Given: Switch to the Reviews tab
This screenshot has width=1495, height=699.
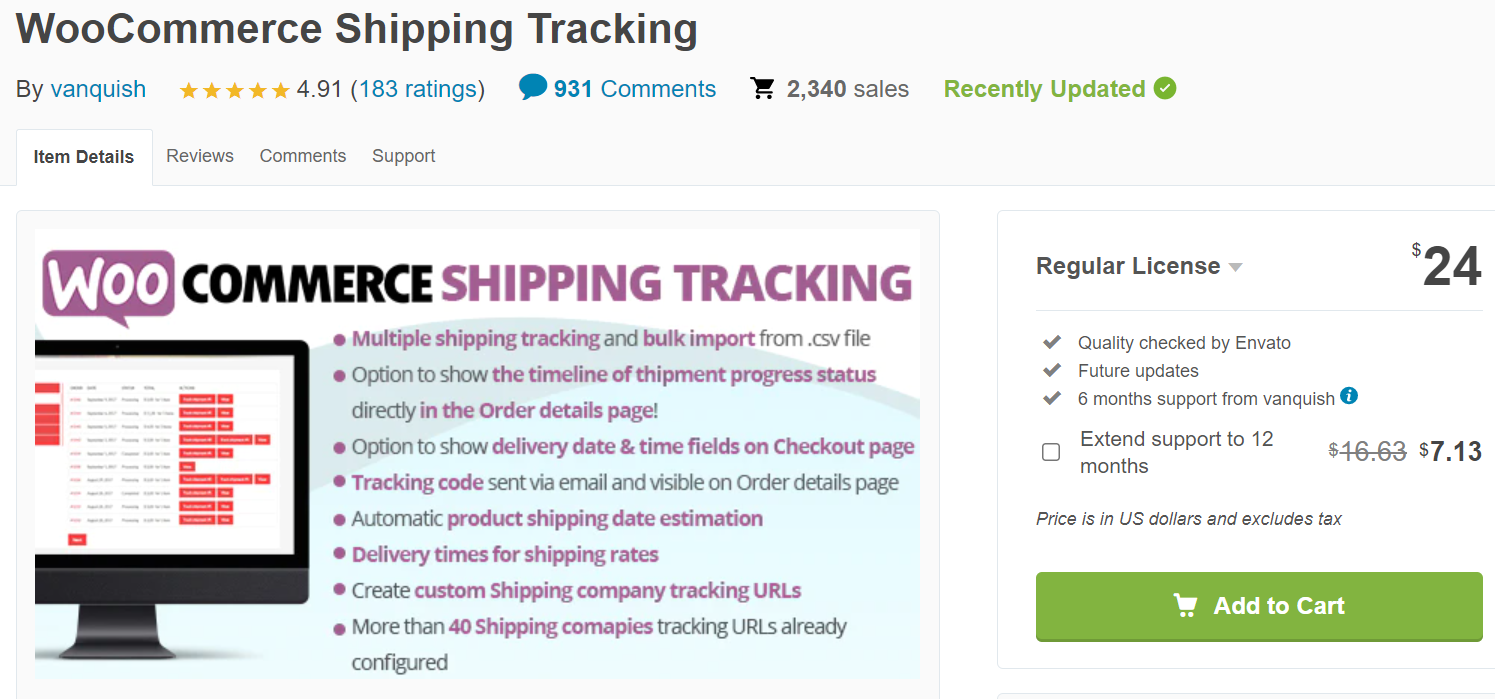Looking at the screenshot, I should click(200, 156).
